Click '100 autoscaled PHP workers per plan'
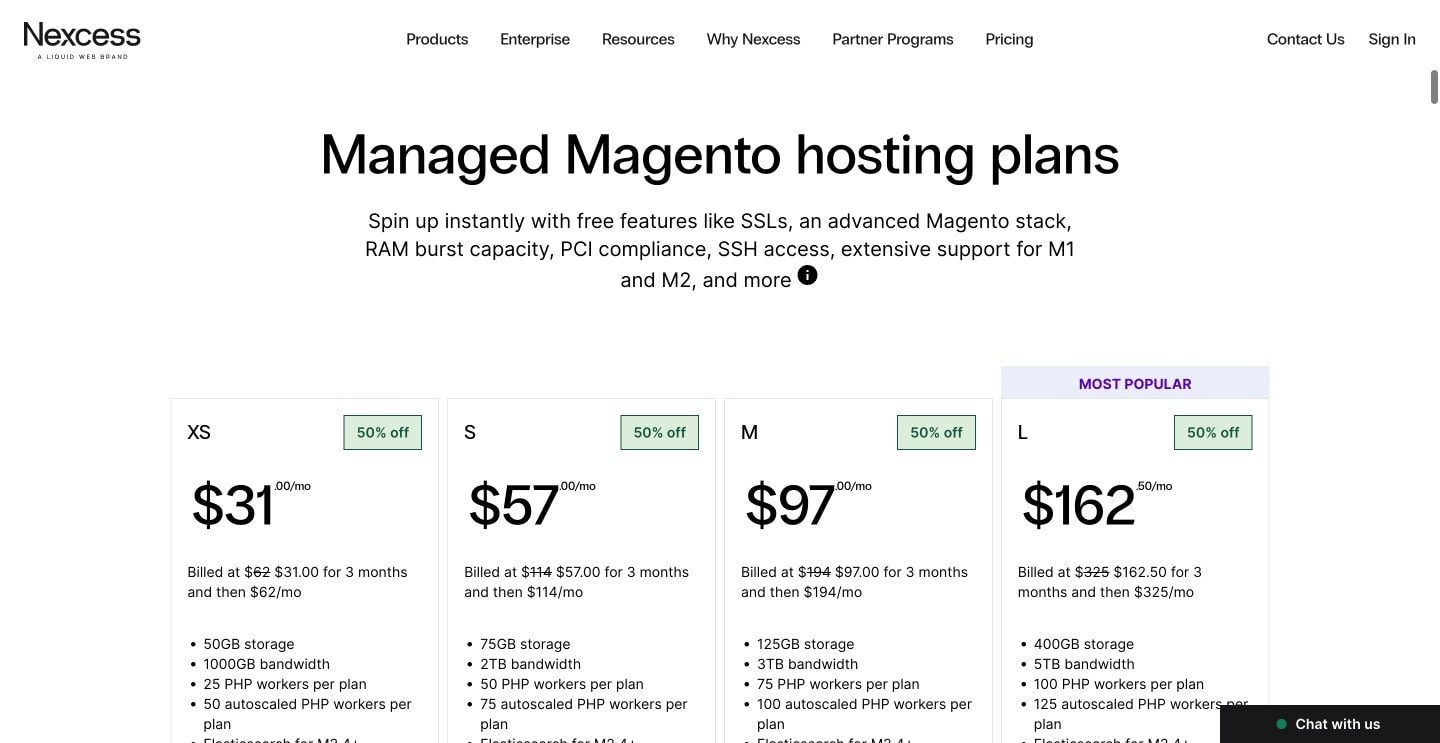This screenshot has height=743, width=1440. point(864,714)
